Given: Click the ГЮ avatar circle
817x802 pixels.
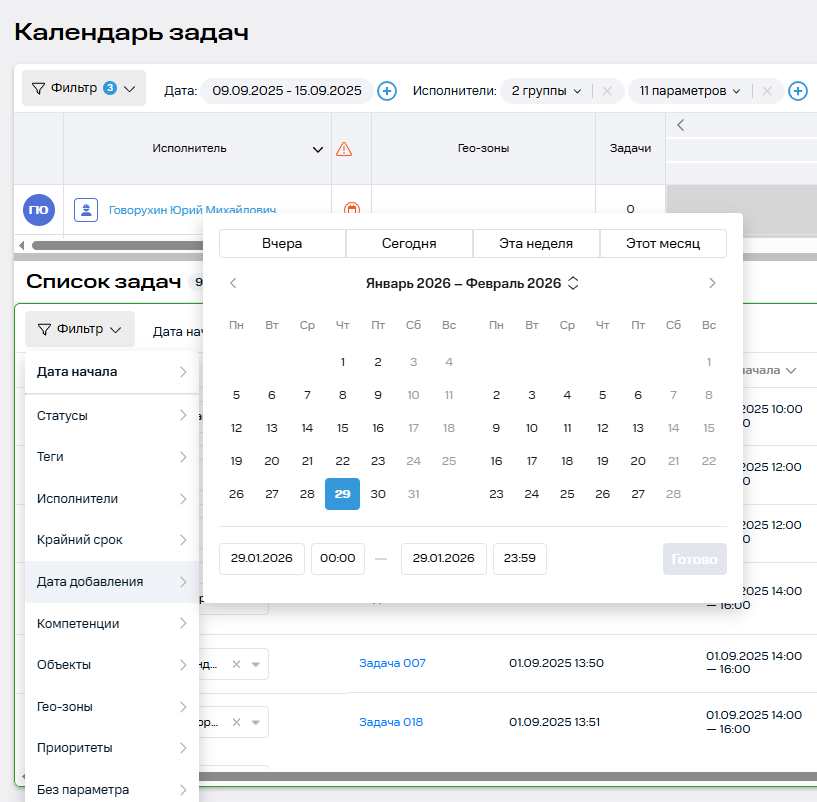Looking at the screenshot, I should (39, 210).
